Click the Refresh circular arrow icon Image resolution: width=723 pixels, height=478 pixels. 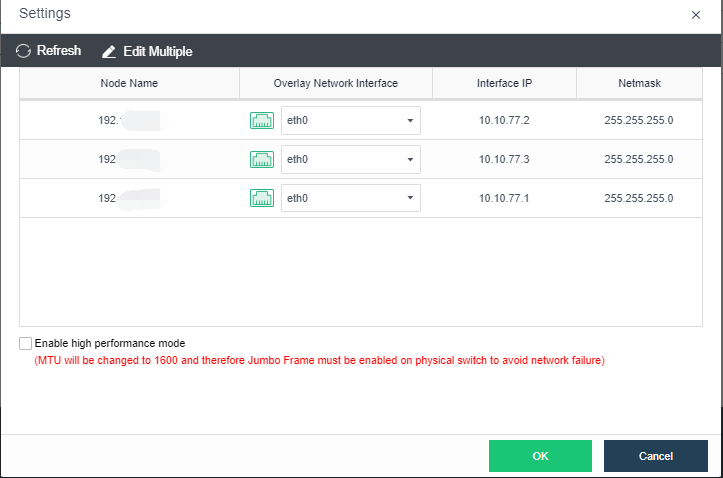click(x=24, y=51)
